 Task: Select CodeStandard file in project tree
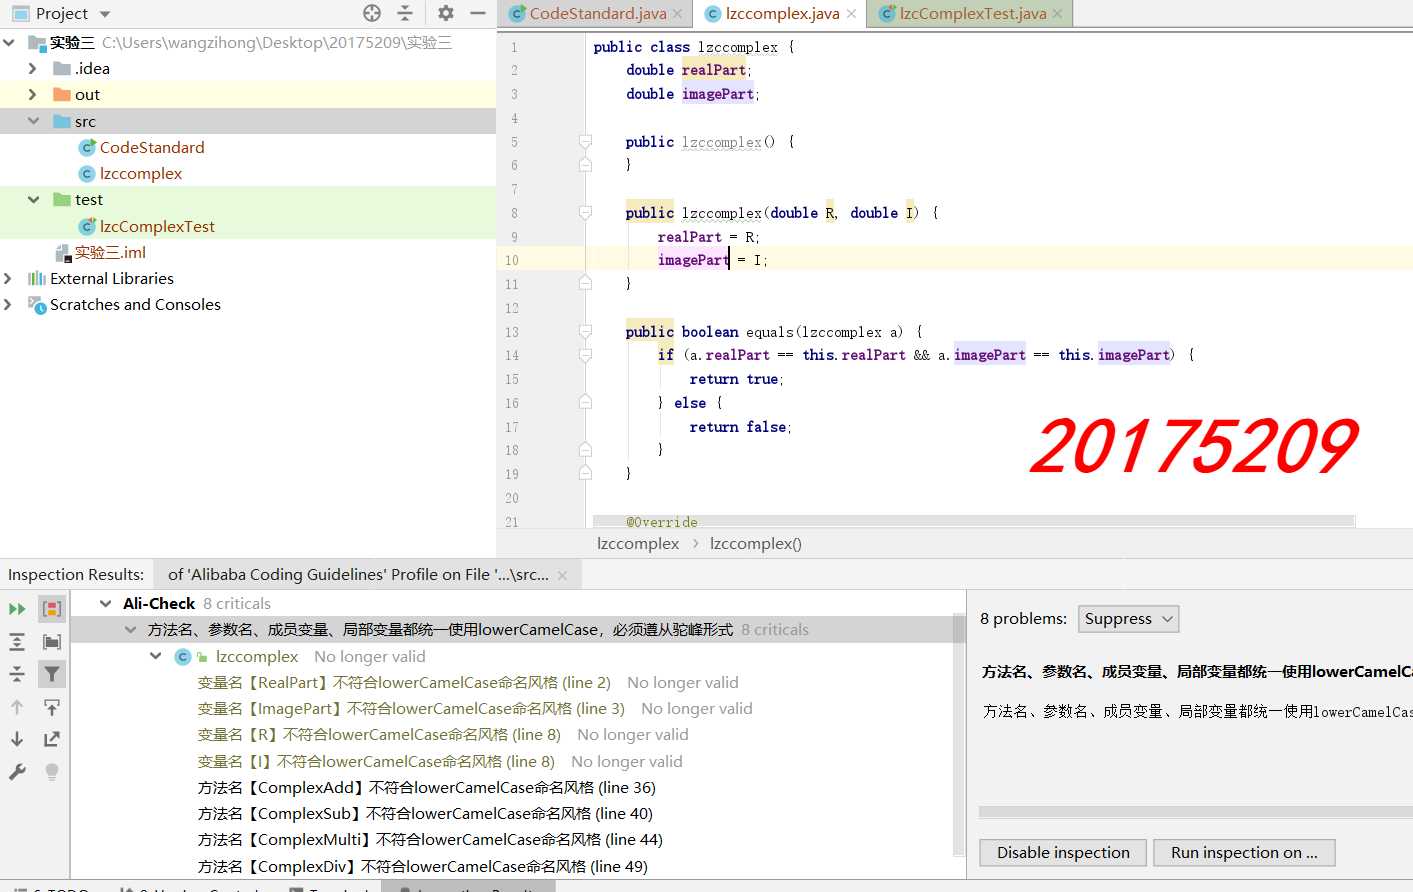152,147
